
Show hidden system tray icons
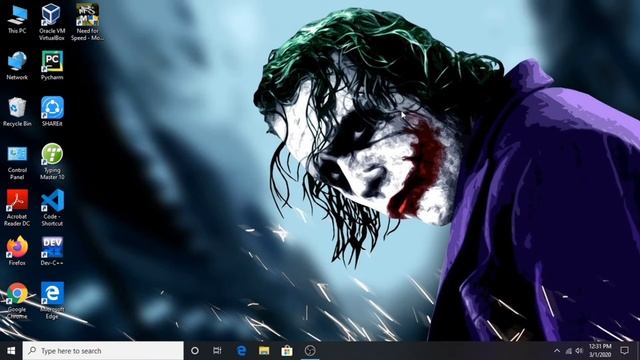coord(557,351)
